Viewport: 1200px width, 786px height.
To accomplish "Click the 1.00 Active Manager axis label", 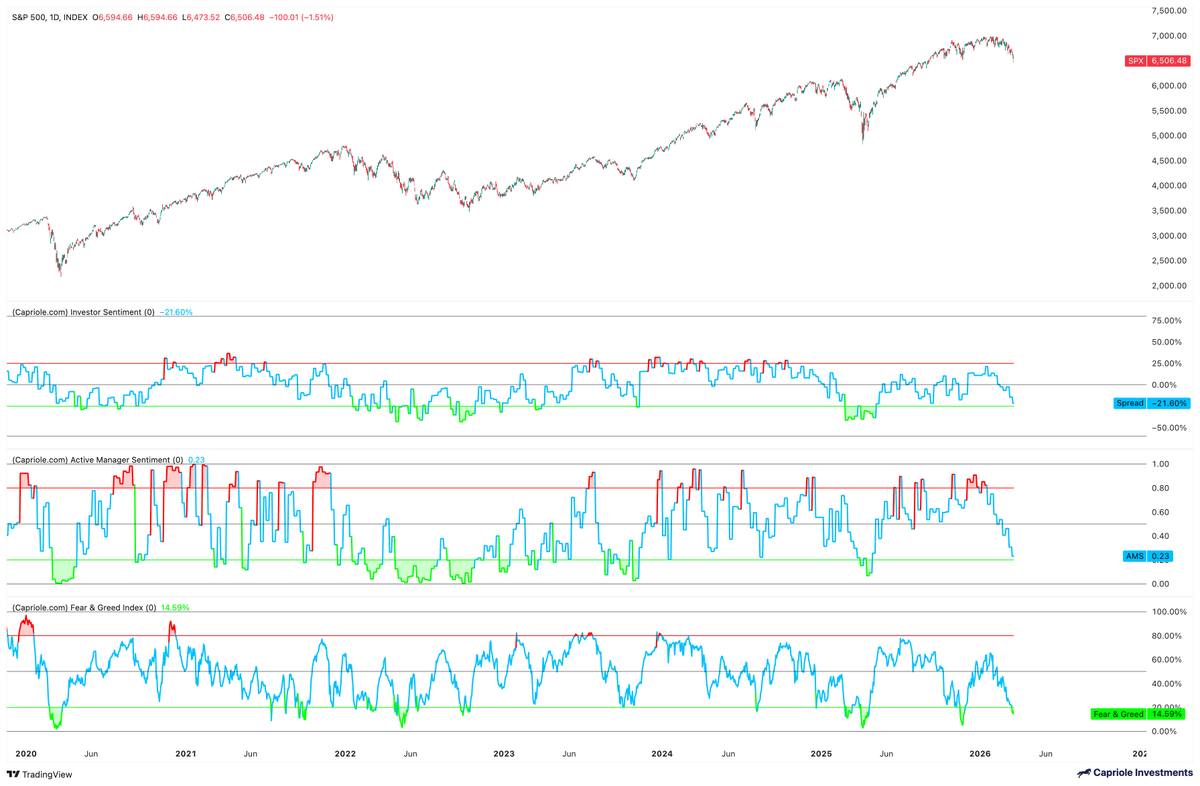I will click(x=1160, y=464).
